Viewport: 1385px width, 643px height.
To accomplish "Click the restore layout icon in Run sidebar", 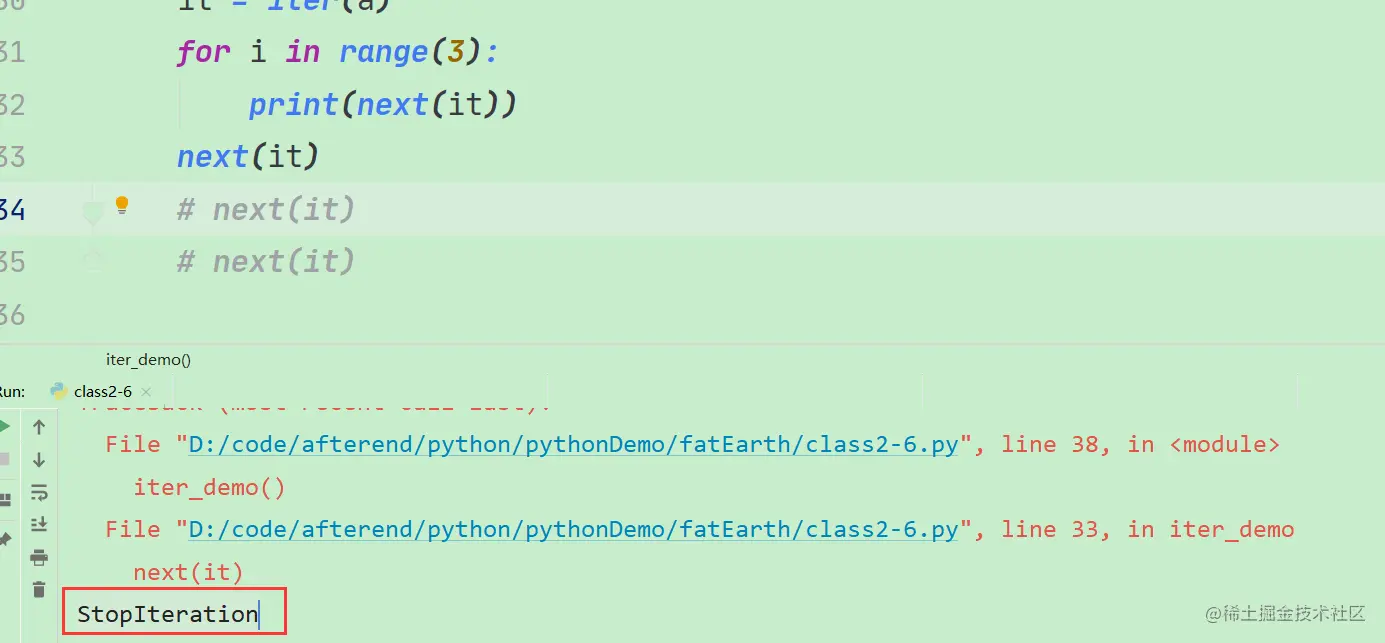I will pos(4,499).
